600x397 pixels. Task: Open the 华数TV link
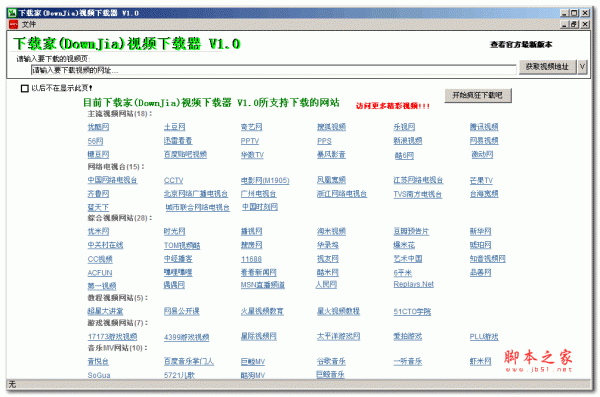click(252, 155)
